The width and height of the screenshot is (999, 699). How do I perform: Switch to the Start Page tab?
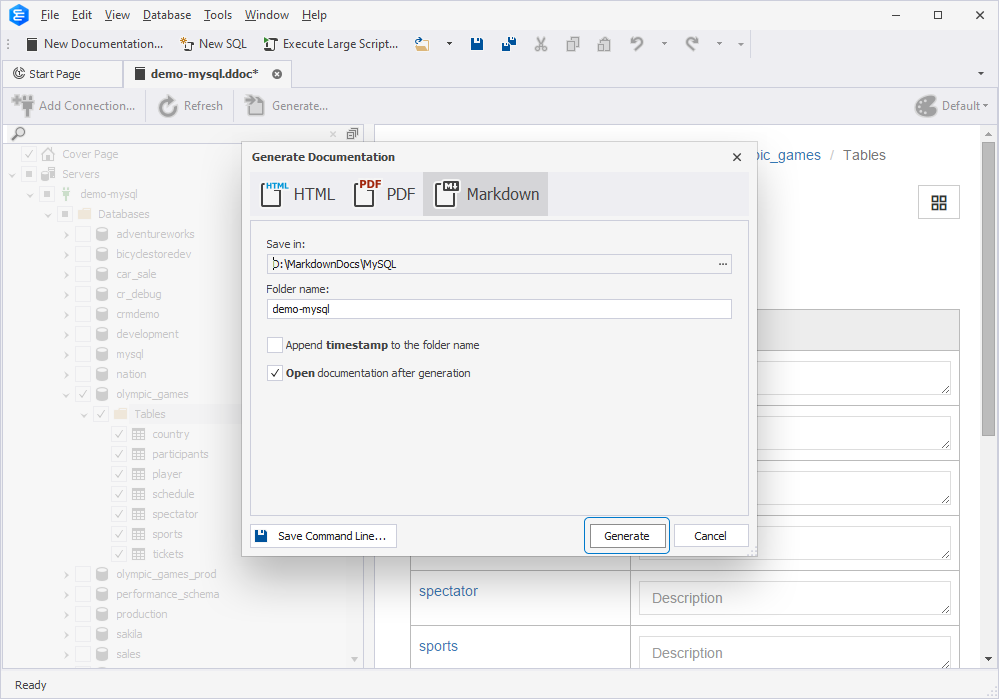tap(54, 74)
